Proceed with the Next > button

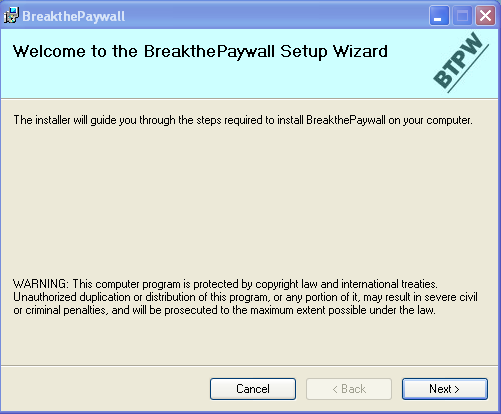click(x=445, y=389)
